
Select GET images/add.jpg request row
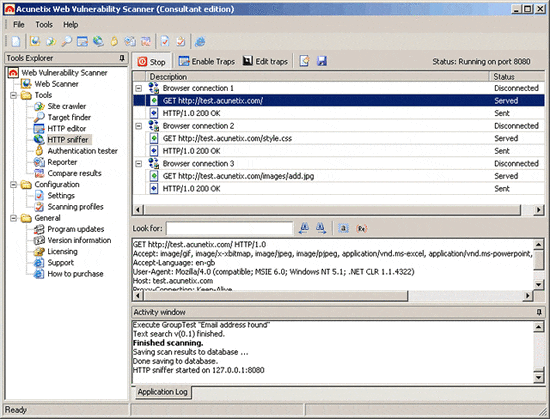(339, 176)
